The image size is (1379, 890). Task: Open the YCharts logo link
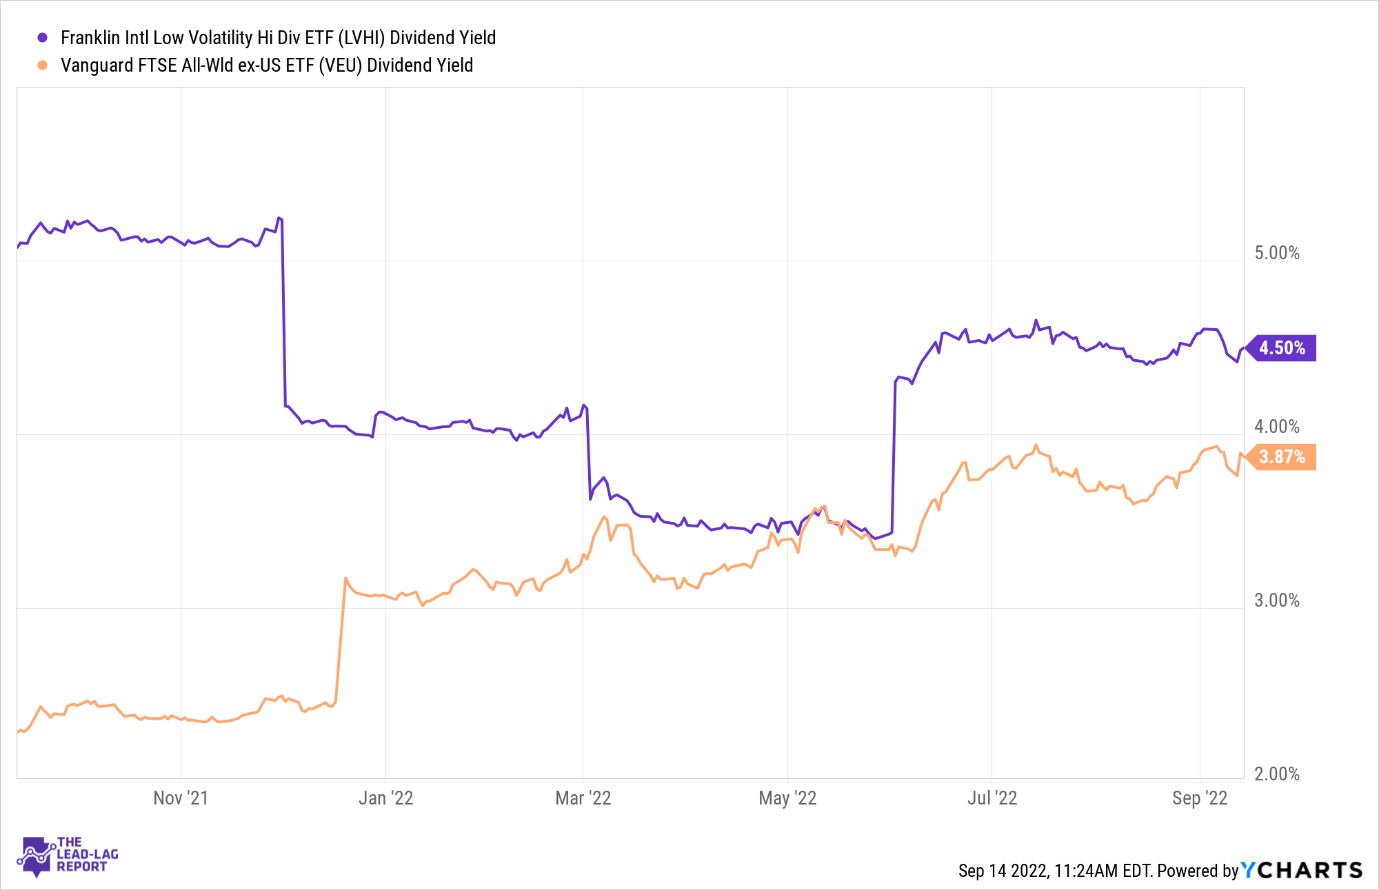(1302, 871)
